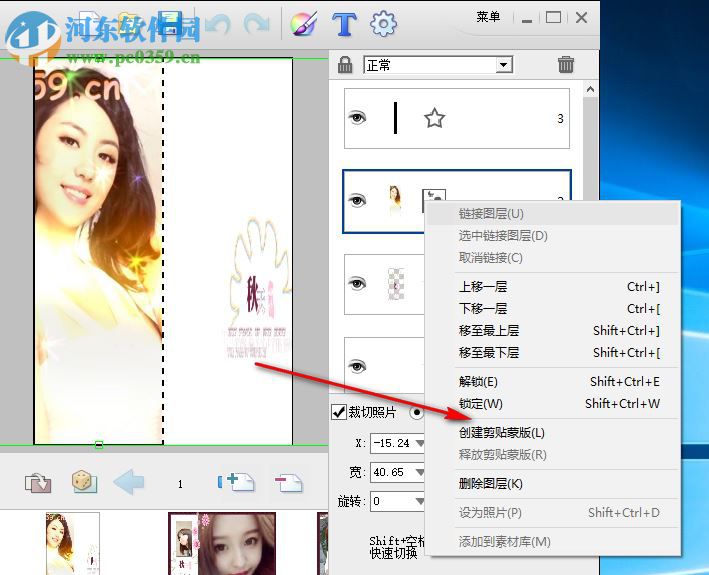Select second page thumbnail with close-up face
The image size is (709, 575).
point(222,543)
